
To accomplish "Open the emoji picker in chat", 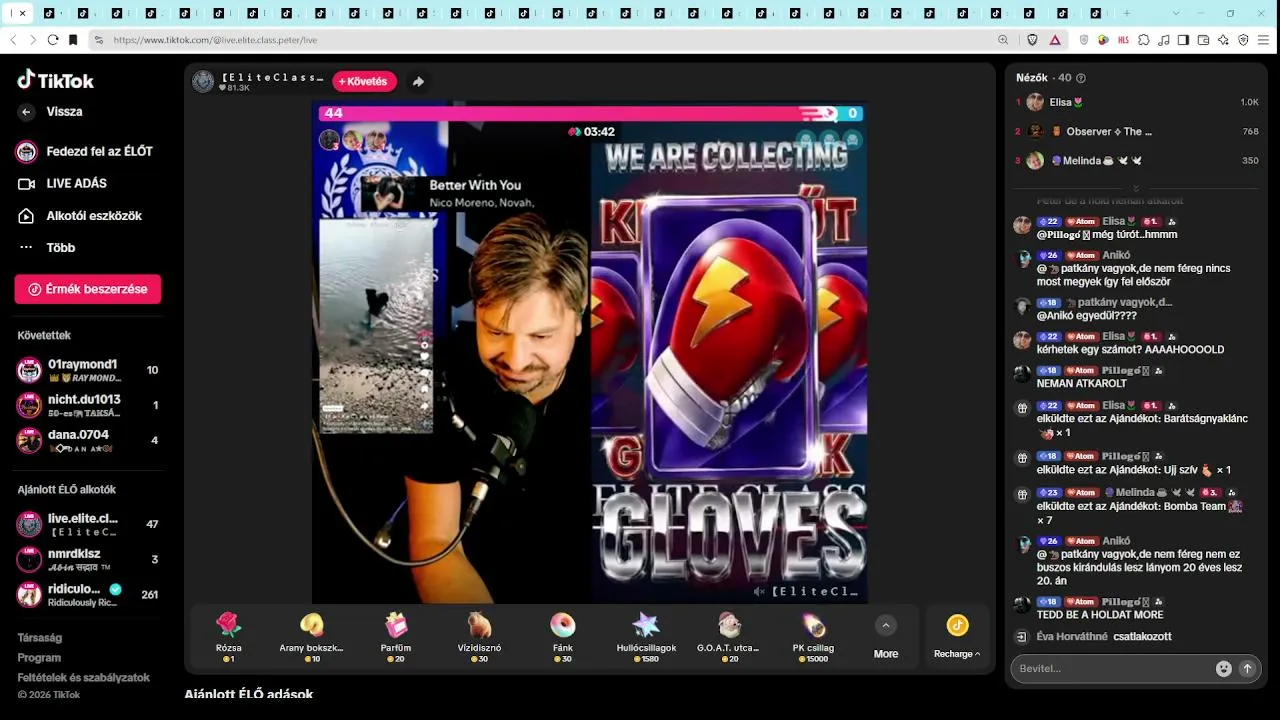I will 1223,669.
